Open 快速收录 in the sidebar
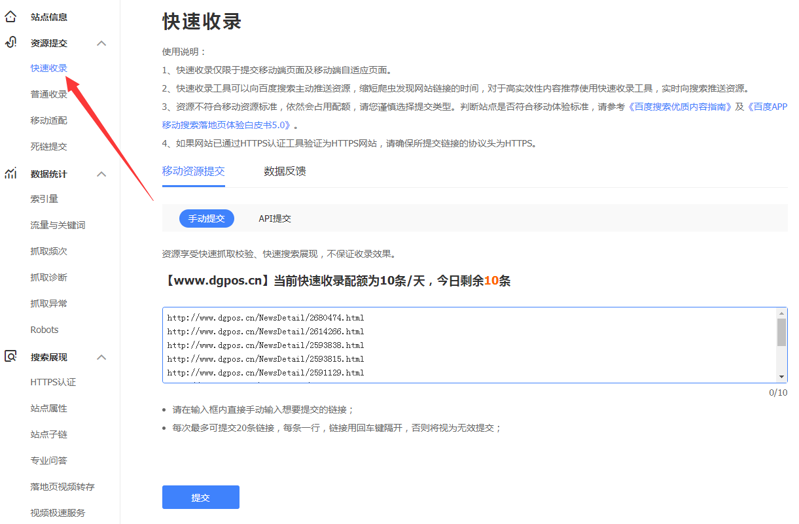799x524 pixels. [48, 68]
